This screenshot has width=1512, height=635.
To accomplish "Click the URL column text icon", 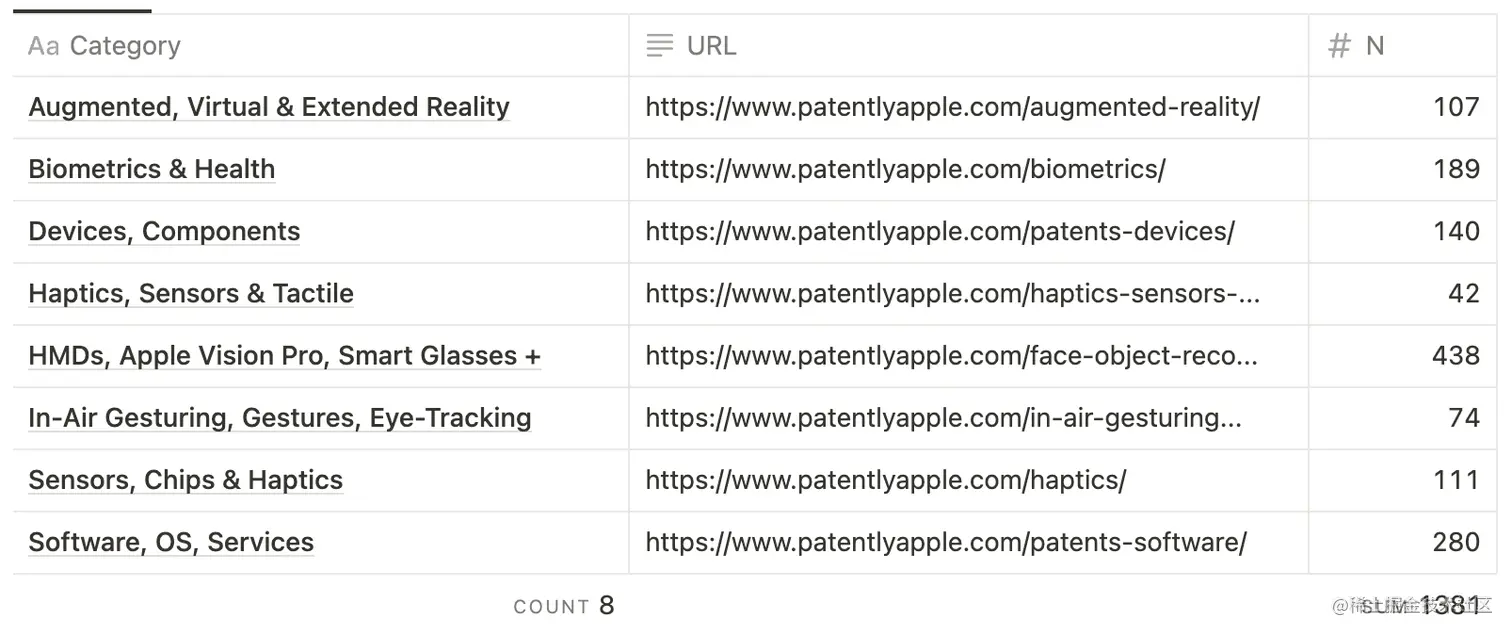I will click(659, 46).
